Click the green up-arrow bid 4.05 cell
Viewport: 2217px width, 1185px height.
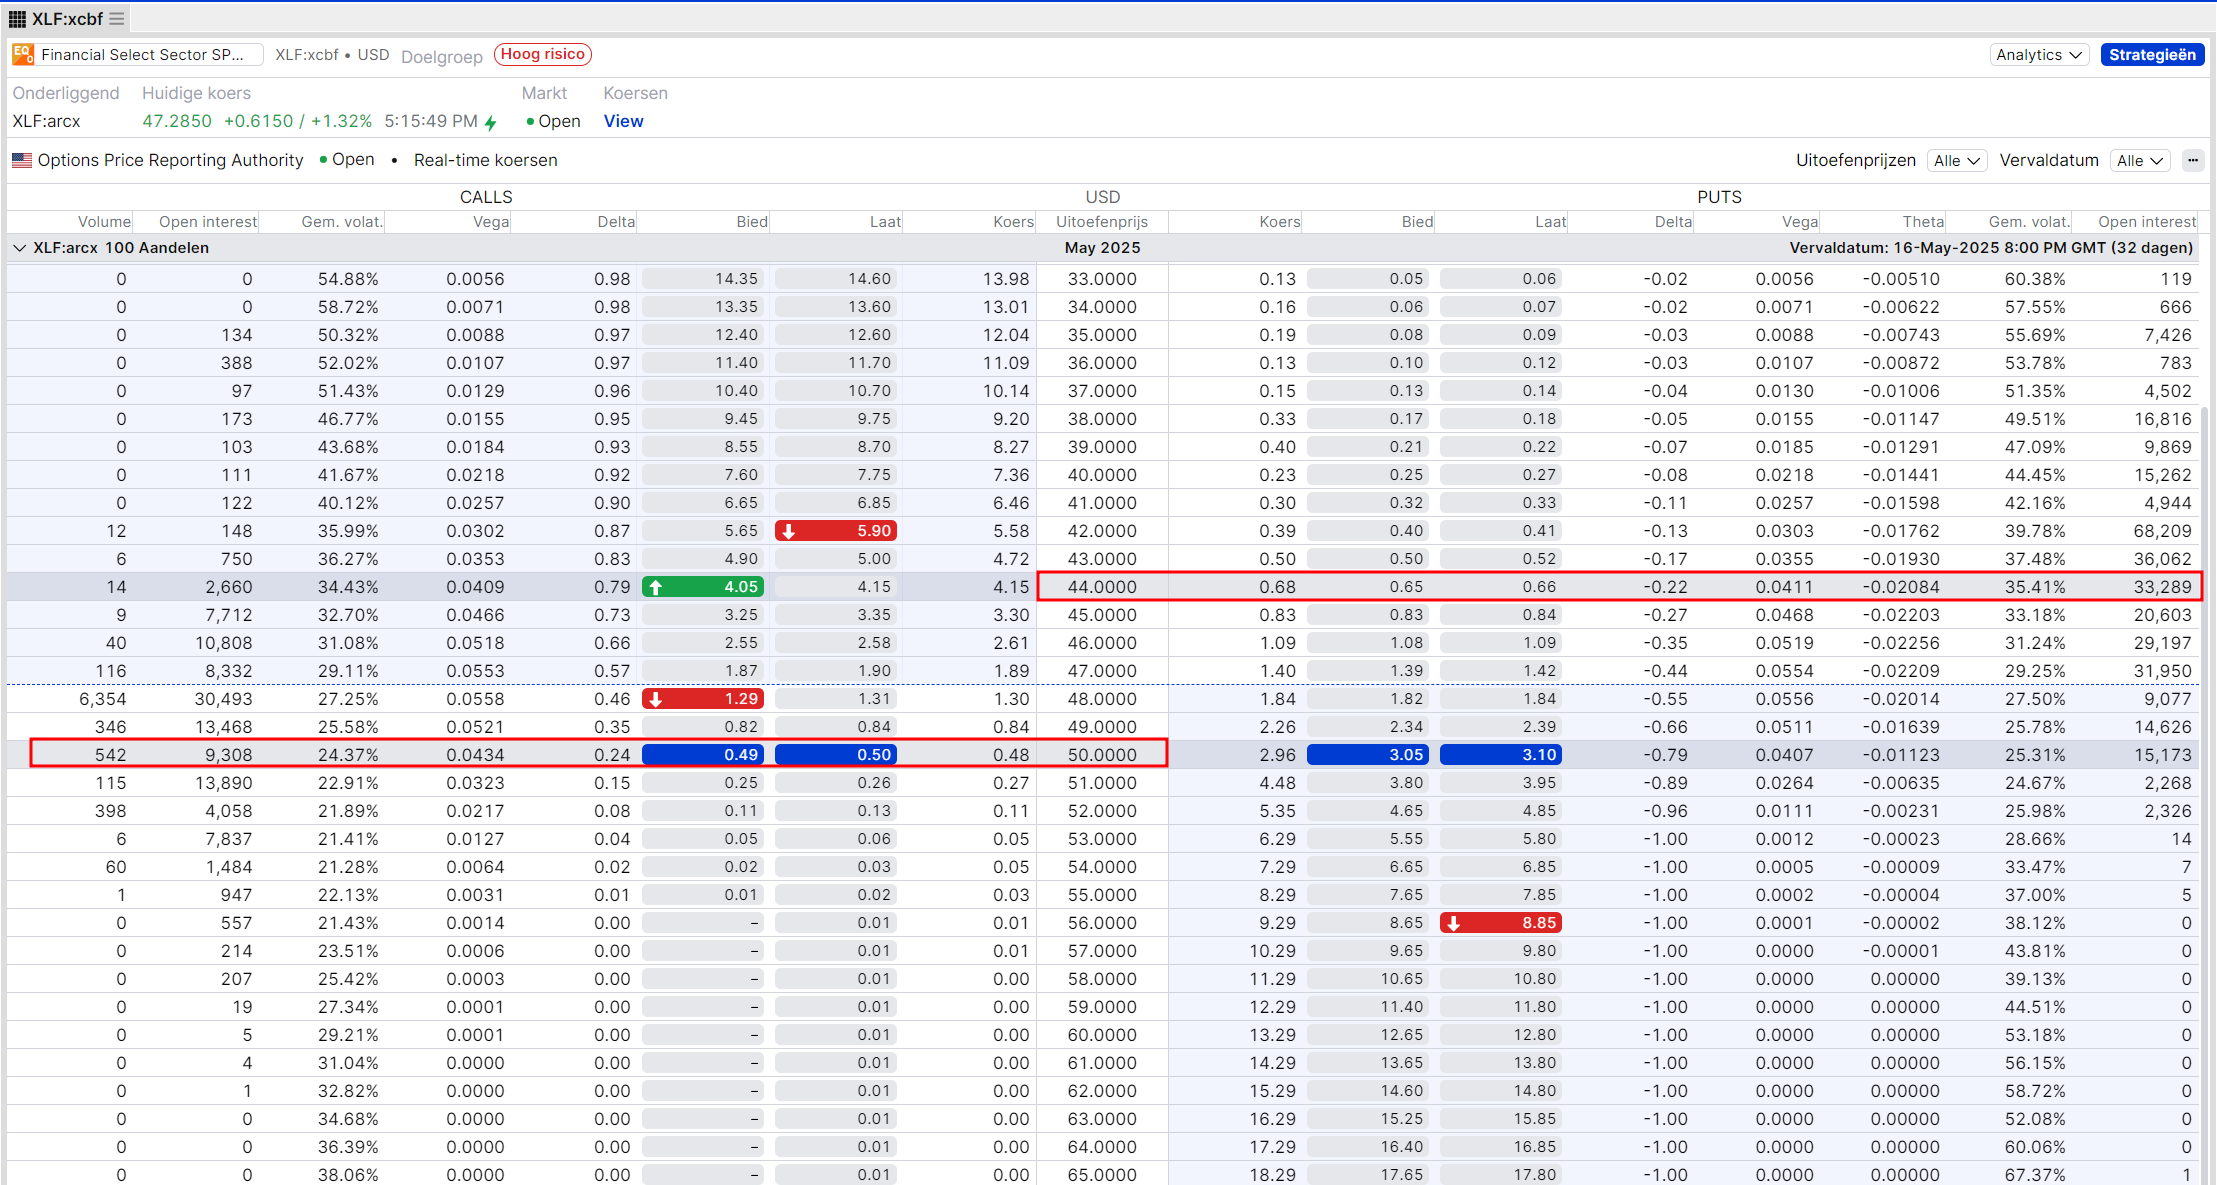(703, 587)
